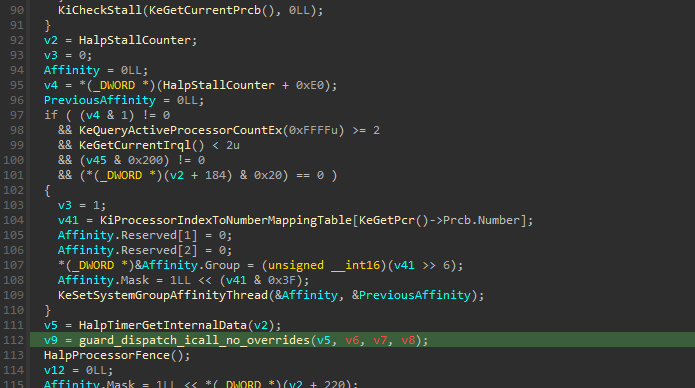The image size is (695, 388).
Task: Click the 0x200 constant
Action: pos(145,160)
